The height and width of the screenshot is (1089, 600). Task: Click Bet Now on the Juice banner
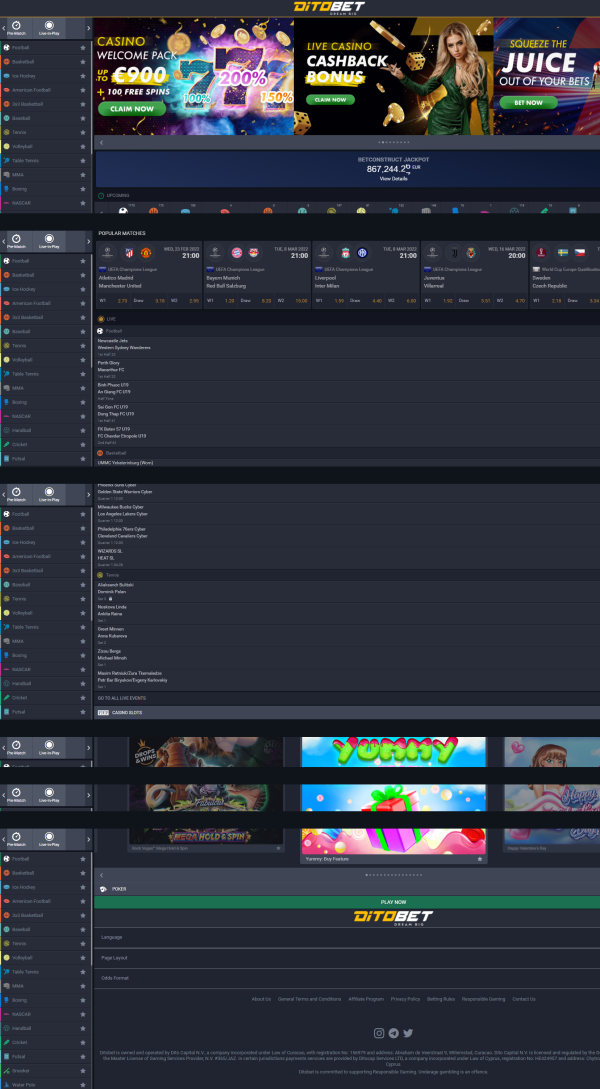529,103
